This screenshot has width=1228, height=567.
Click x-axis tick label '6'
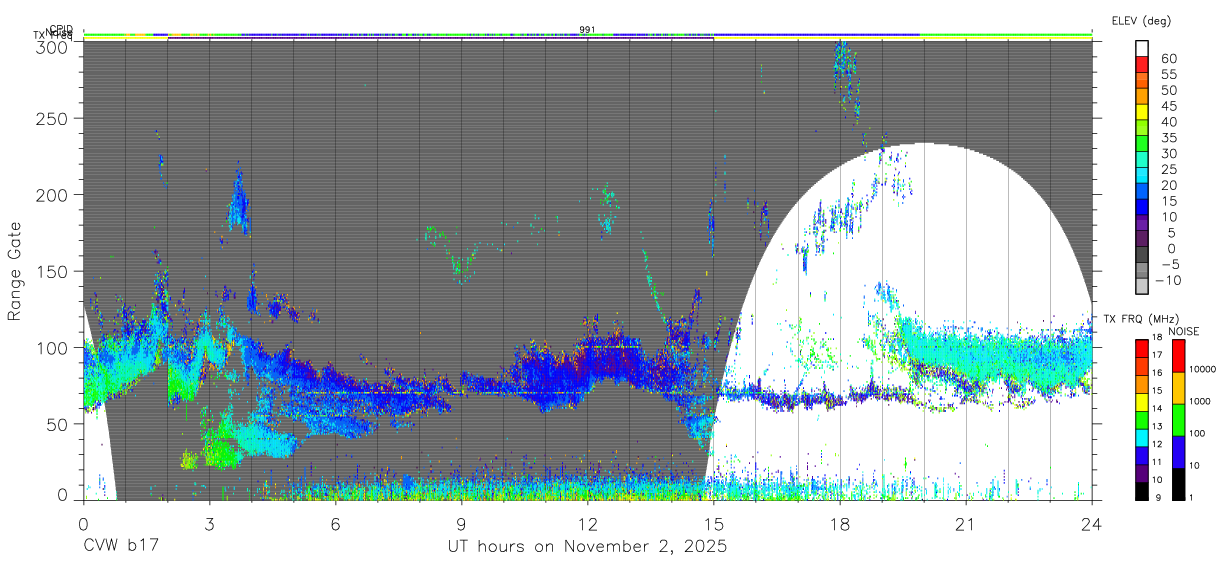(x=335, y=523)
